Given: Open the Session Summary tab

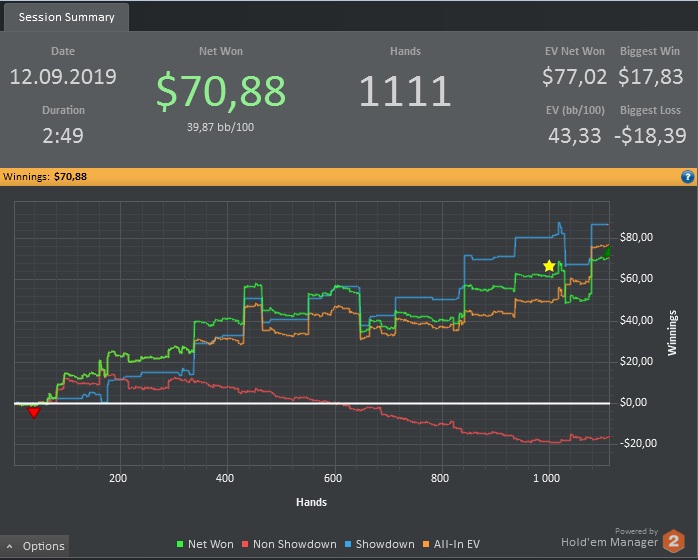Looking at the screenshot, I should pyautogui.click(x=66, y=17).
